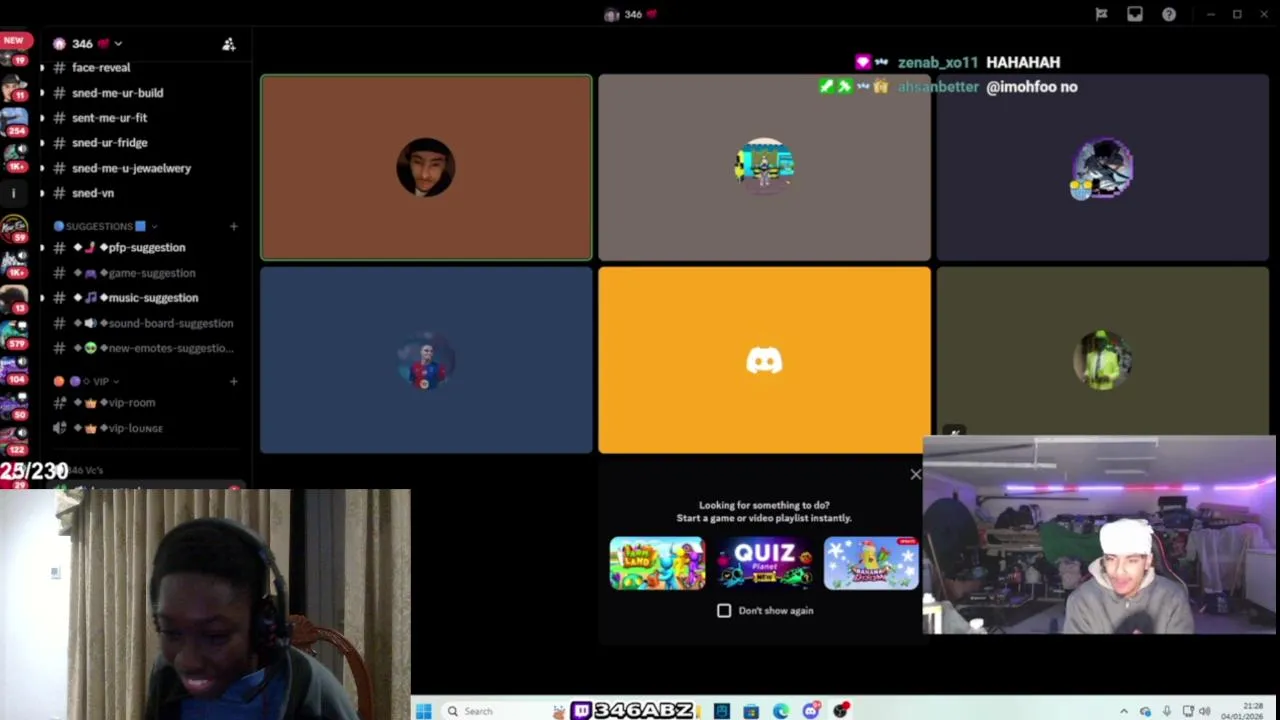Add a channel to the VIP category
Viewport: 1280px width, 720px height.
pos(234,381)
